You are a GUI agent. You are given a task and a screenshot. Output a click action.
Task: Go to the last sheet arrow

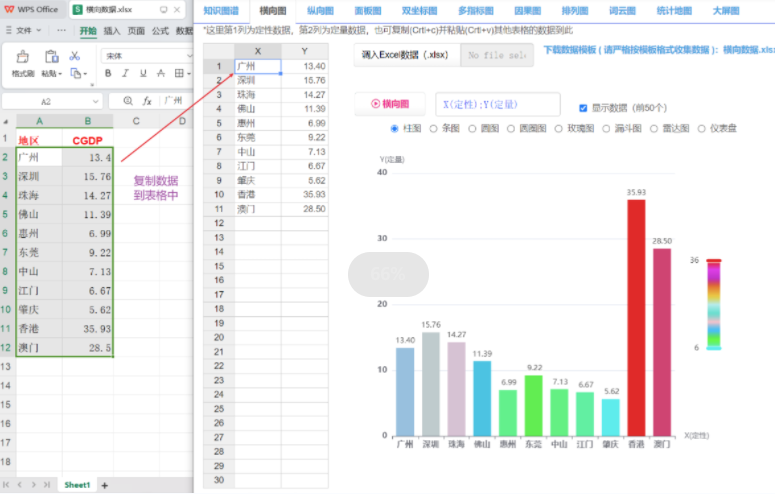(47, 485)
